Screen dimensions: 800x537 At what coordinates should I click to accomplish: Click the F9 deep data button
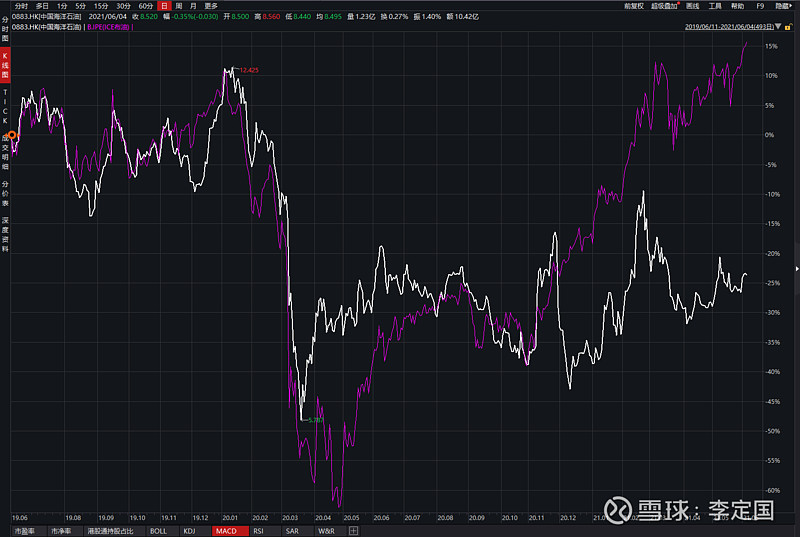(x=760, y=6)
